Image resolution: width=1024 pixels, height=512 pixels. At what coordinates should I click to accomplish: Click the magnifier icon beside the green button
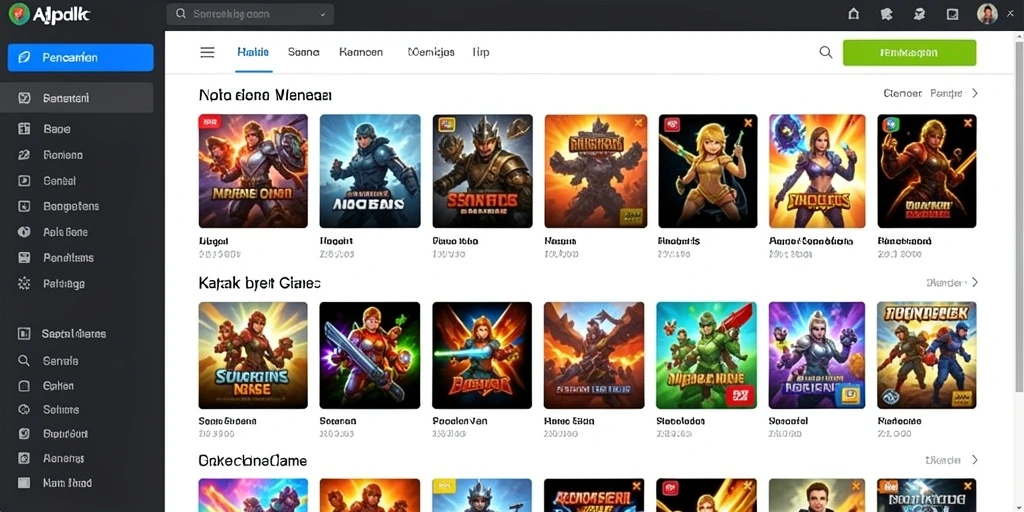point(825,52)
